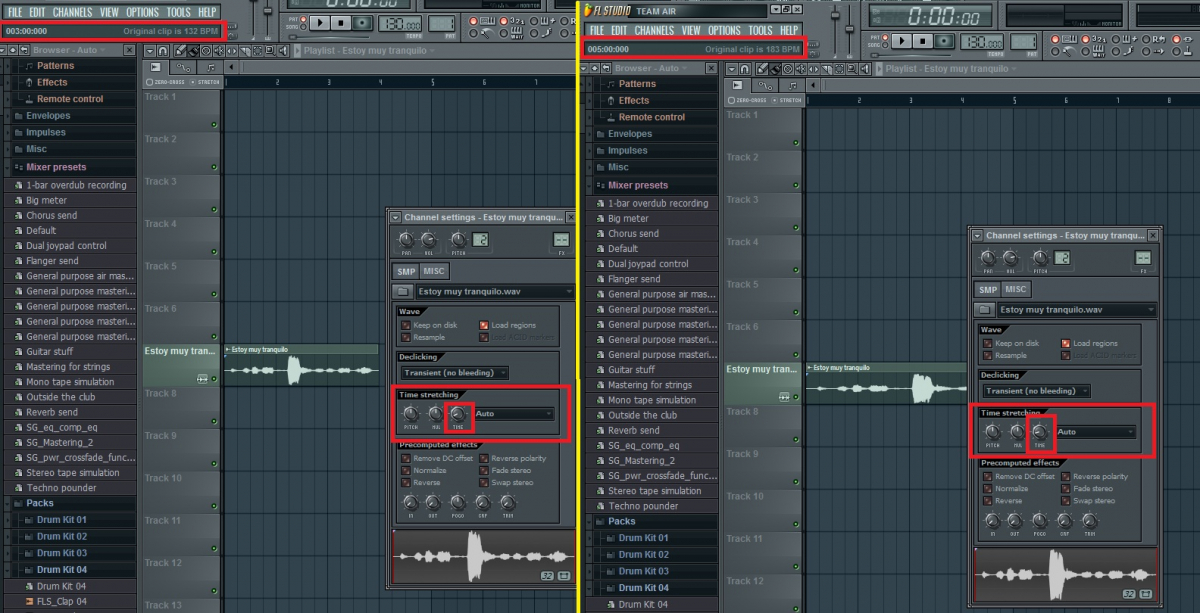Toggle Reverse polarity in right Channel settings
This screenshot has width=1200, height=613.
pos(1066,477)
